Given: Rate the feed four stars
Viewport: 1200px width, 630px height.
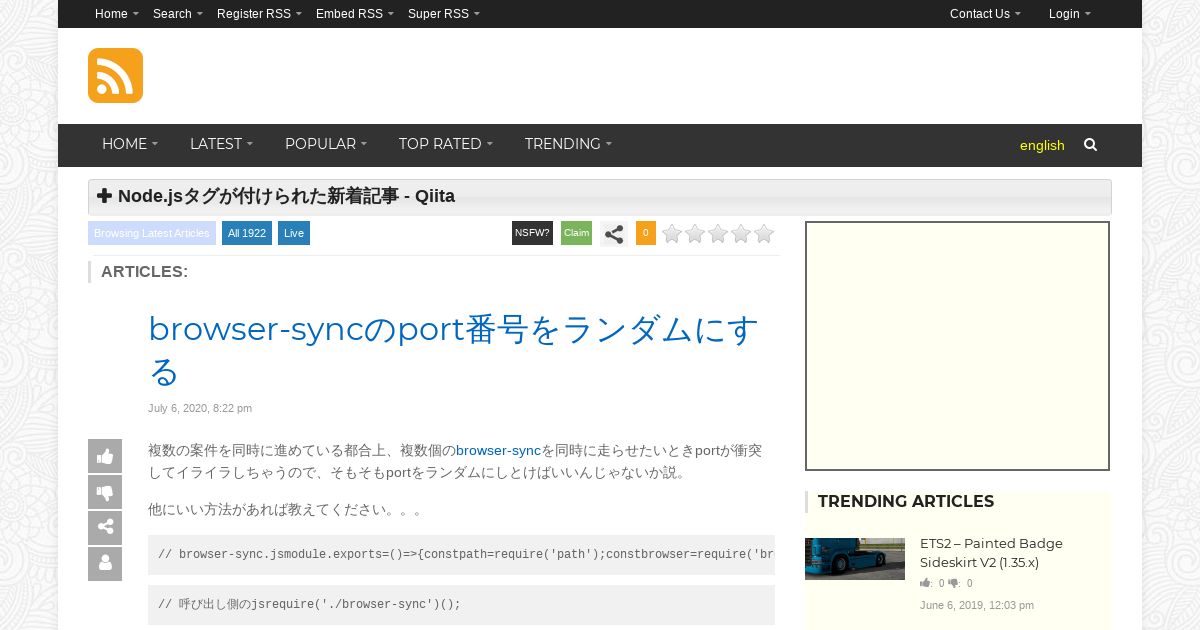Looking at the screenshot, I should click(x=741, y=234).
